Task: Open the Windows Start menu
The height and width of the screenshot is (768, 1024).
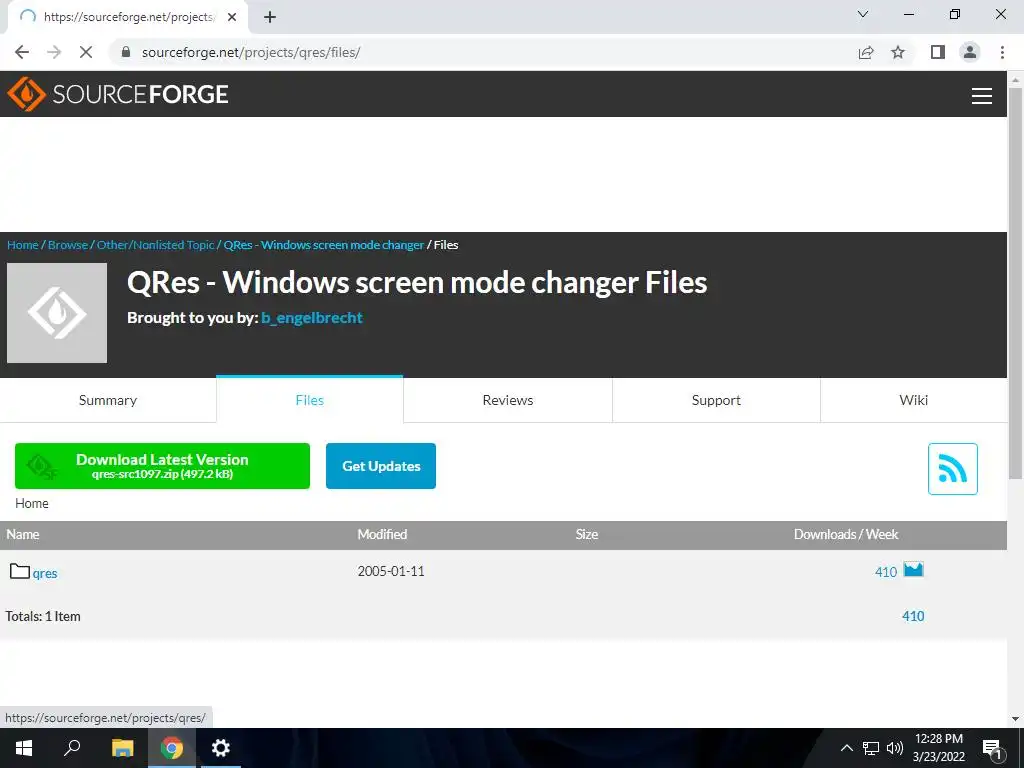Action: coord(24,748)
